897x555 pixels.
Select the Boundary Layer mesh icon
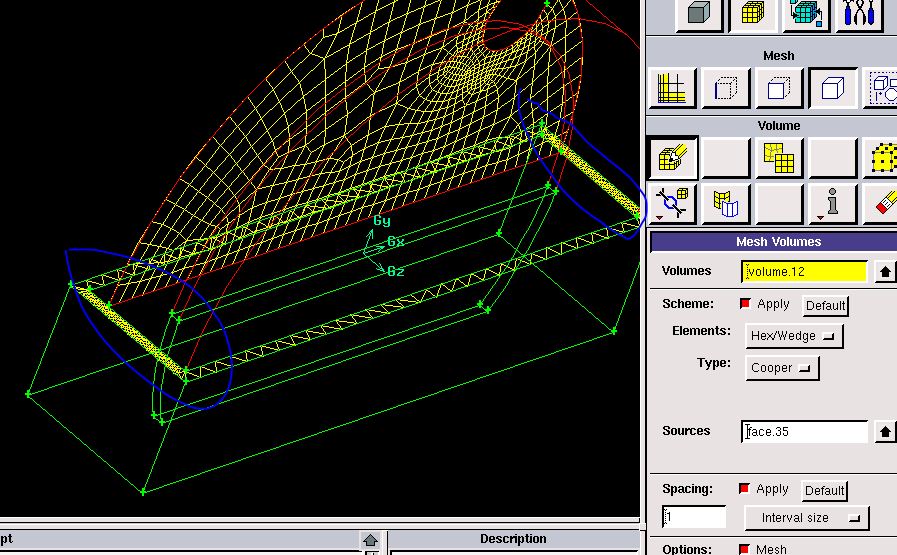[673, 89]
